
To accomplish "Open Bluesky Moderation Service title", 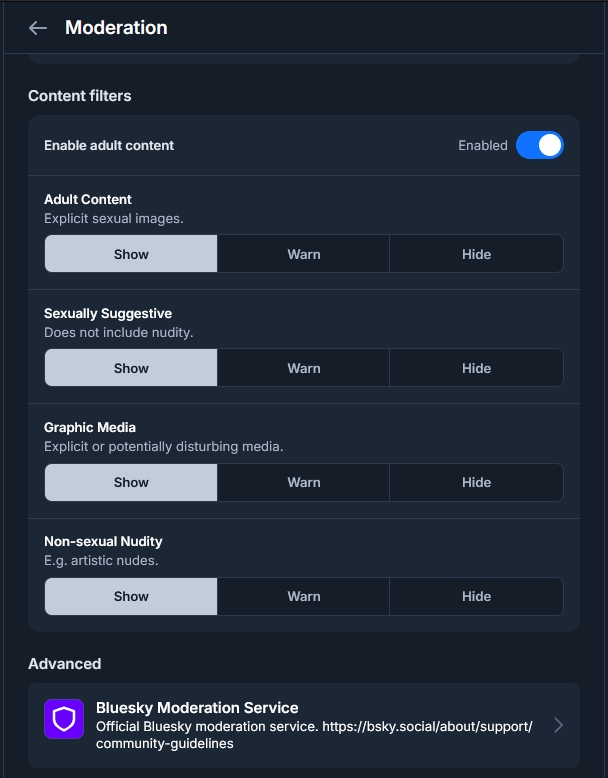I will (x=197, y=707).
